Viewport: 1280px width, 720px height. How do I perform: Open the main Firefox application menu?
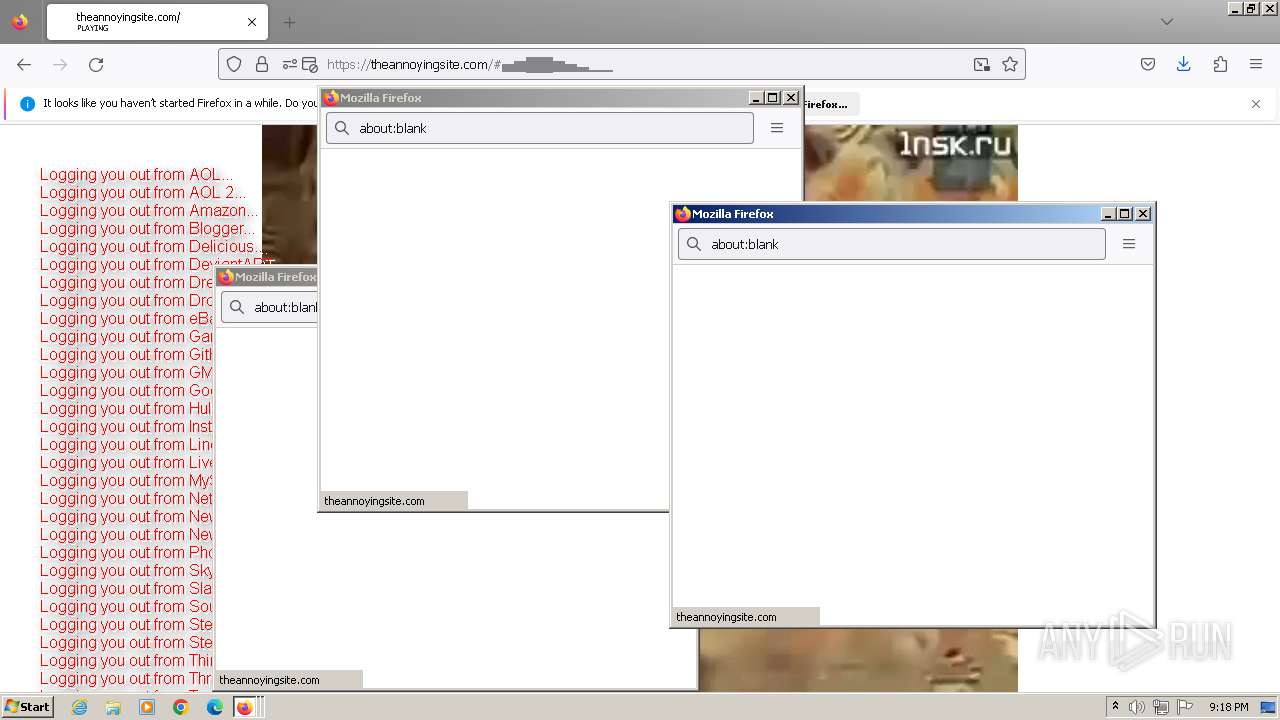pos(1256,64)
